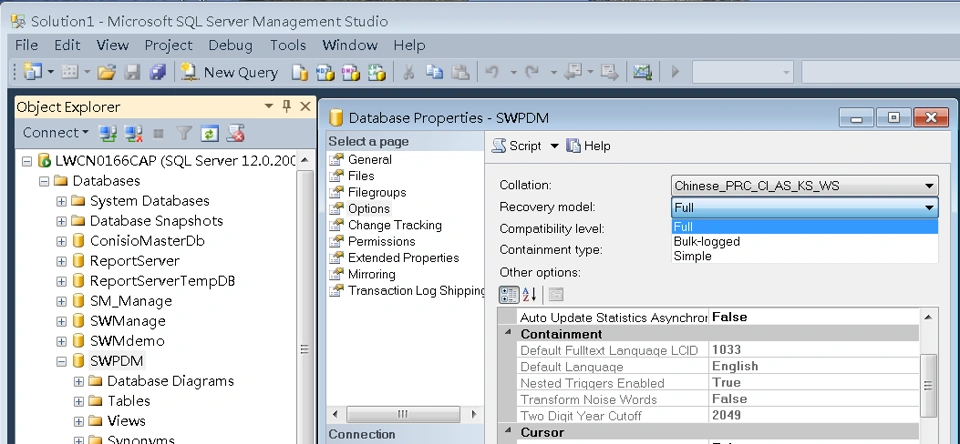Image resolution: width=960 pixels, height=444 pixels.
Task: Open the Files page
Action: coord(361,176)
